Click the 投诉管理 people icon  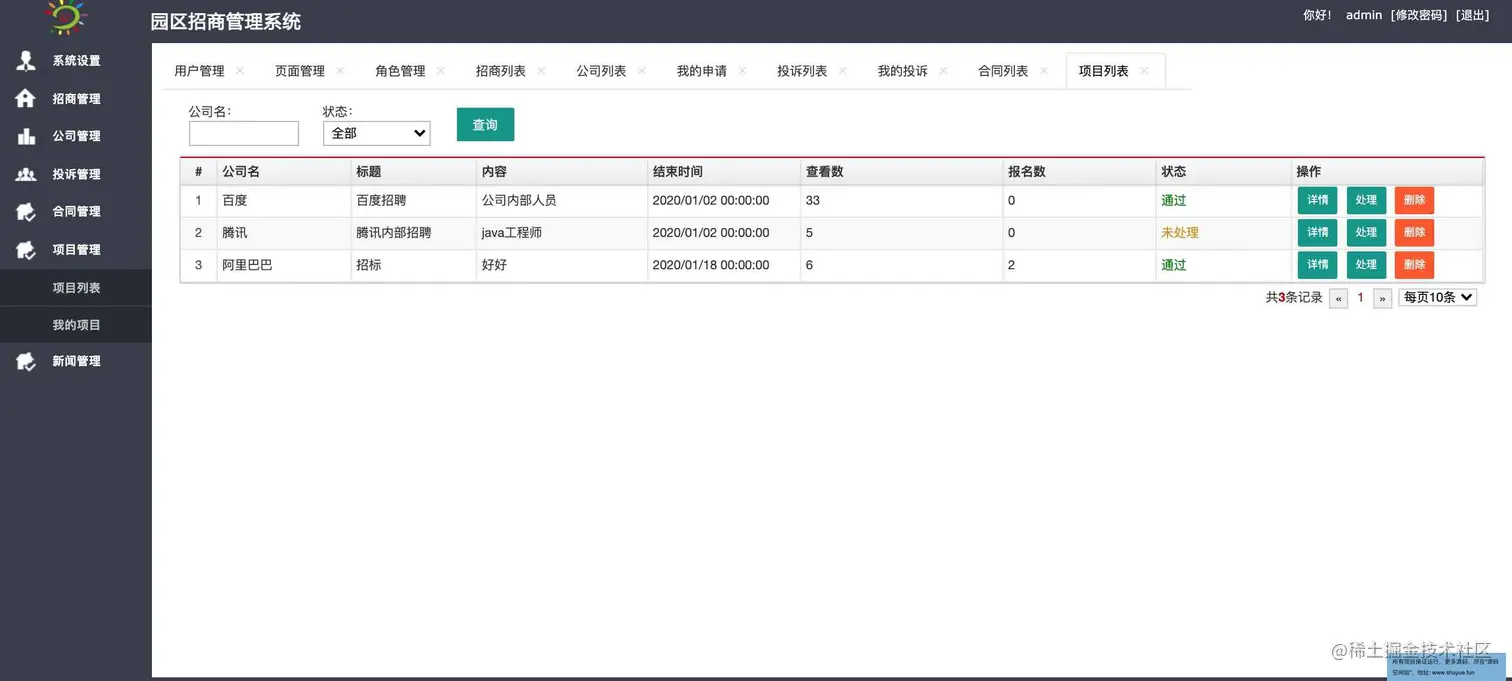click(26, 174)
